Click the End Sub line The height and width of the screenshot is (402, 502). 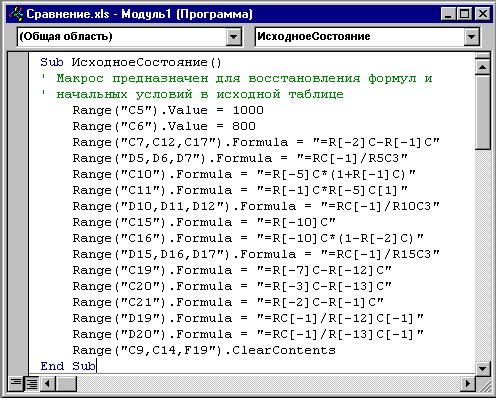pos(68,366)
